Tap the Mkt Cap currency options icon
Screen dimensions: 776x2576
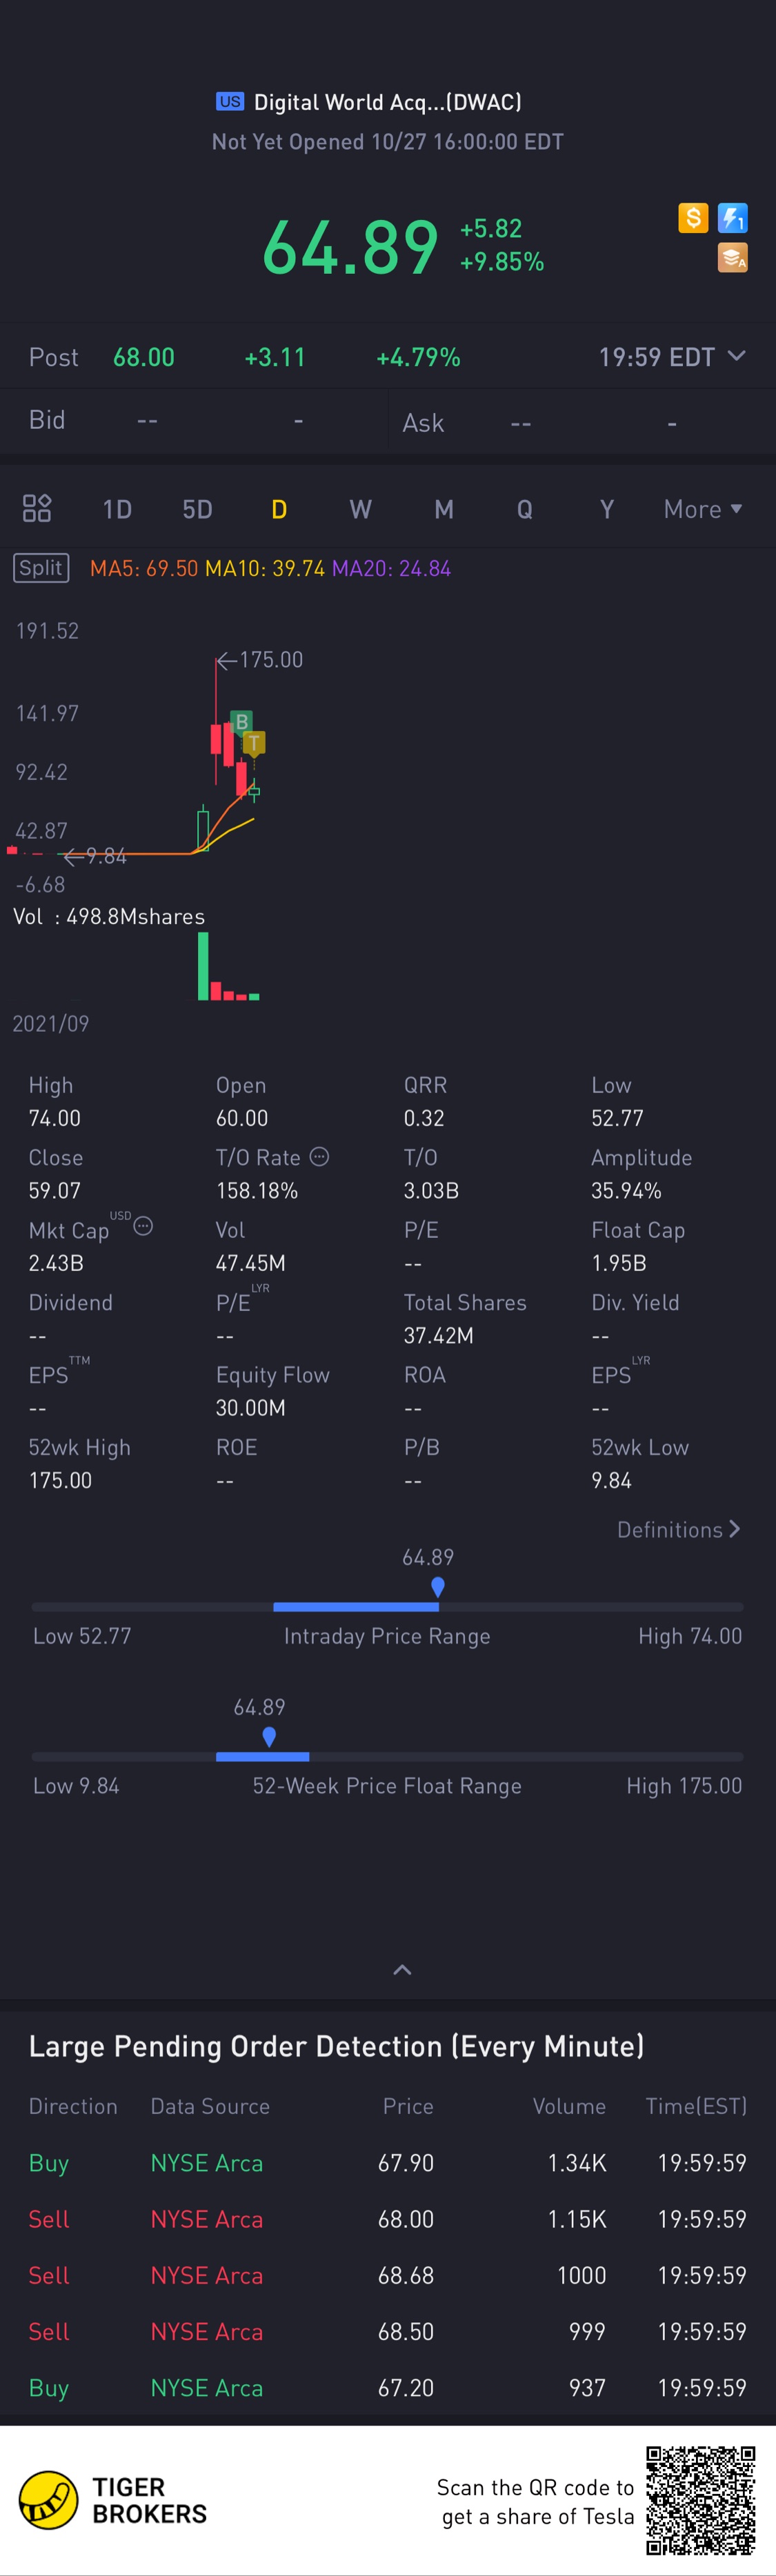(x=143, y=1226)
